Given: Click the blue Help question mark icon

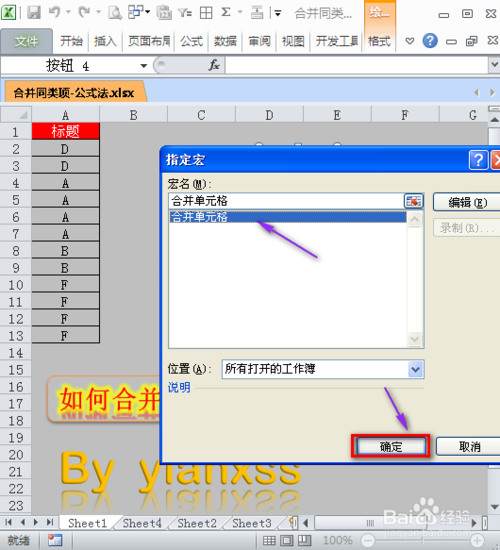Looking at the screenshot, I should tap(430, 41).
